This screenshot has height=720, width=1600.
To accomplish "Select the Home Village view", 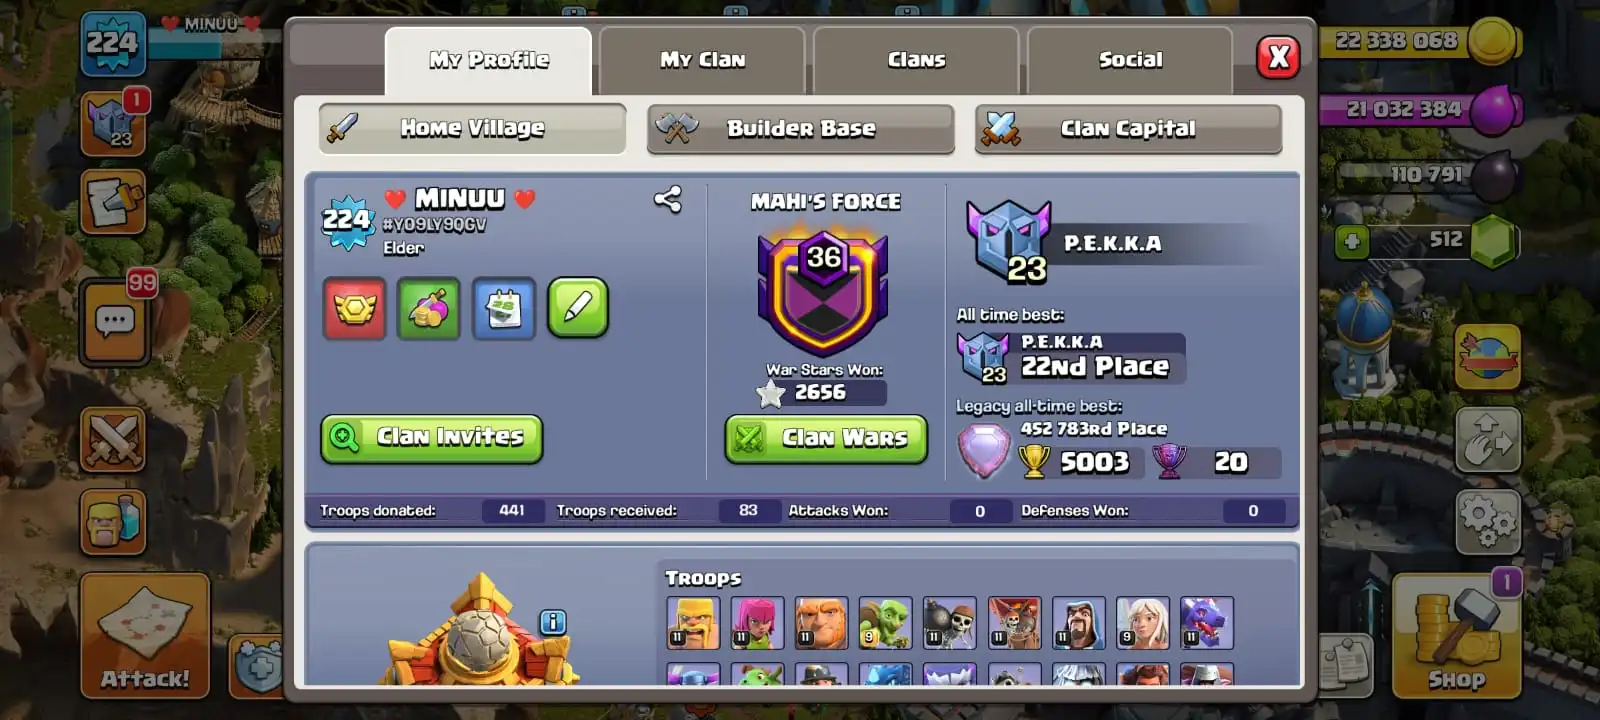I will pos(473,128).
